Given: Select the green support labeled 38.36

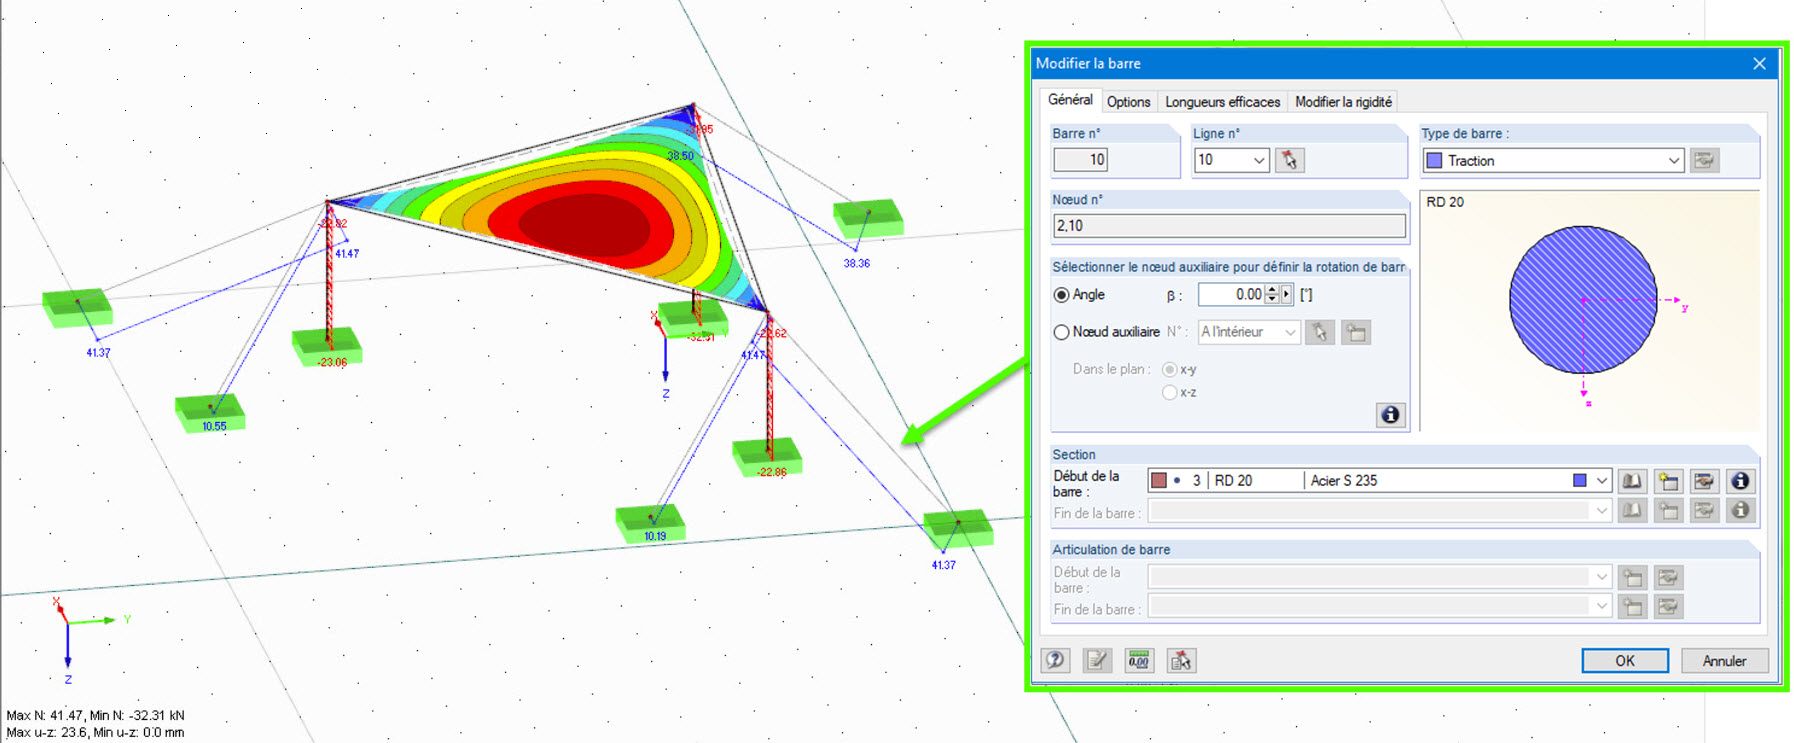Looking at the screenshot, I should (x=868, y=218).
